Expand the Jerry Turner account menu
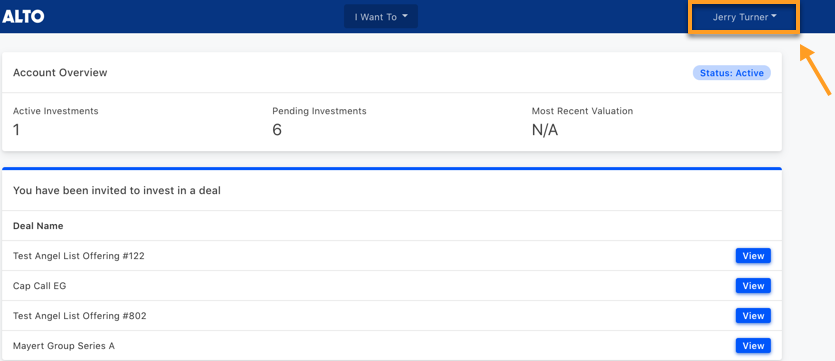This screenshot has height=361, width=835. (x=744, y=18)
